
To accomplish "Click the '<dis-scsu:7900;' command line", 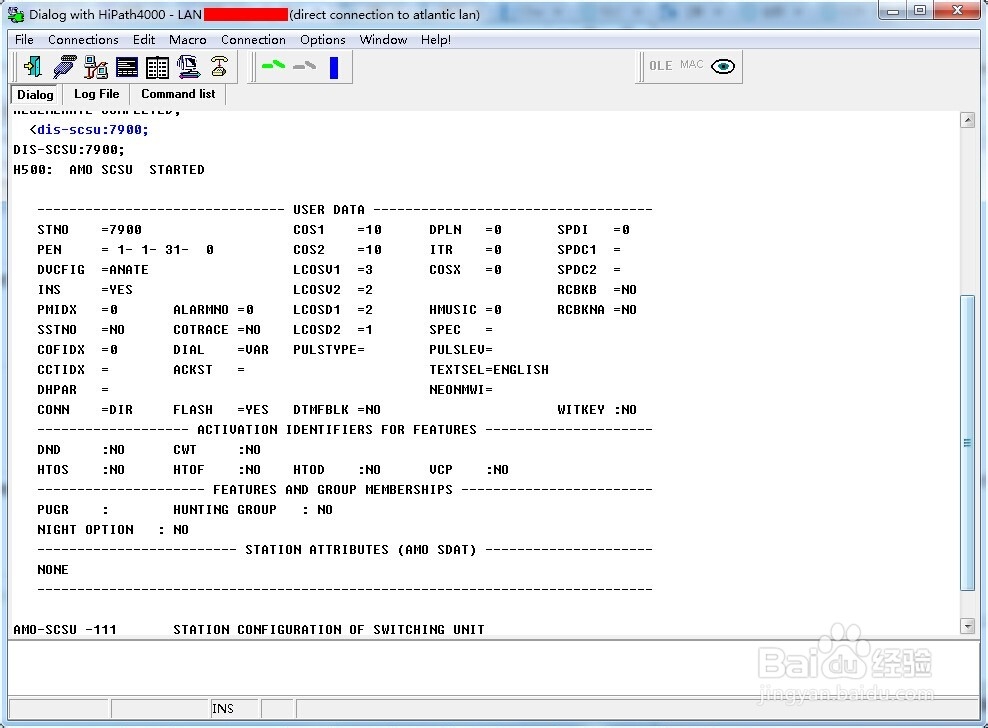I will pos(89,130).
